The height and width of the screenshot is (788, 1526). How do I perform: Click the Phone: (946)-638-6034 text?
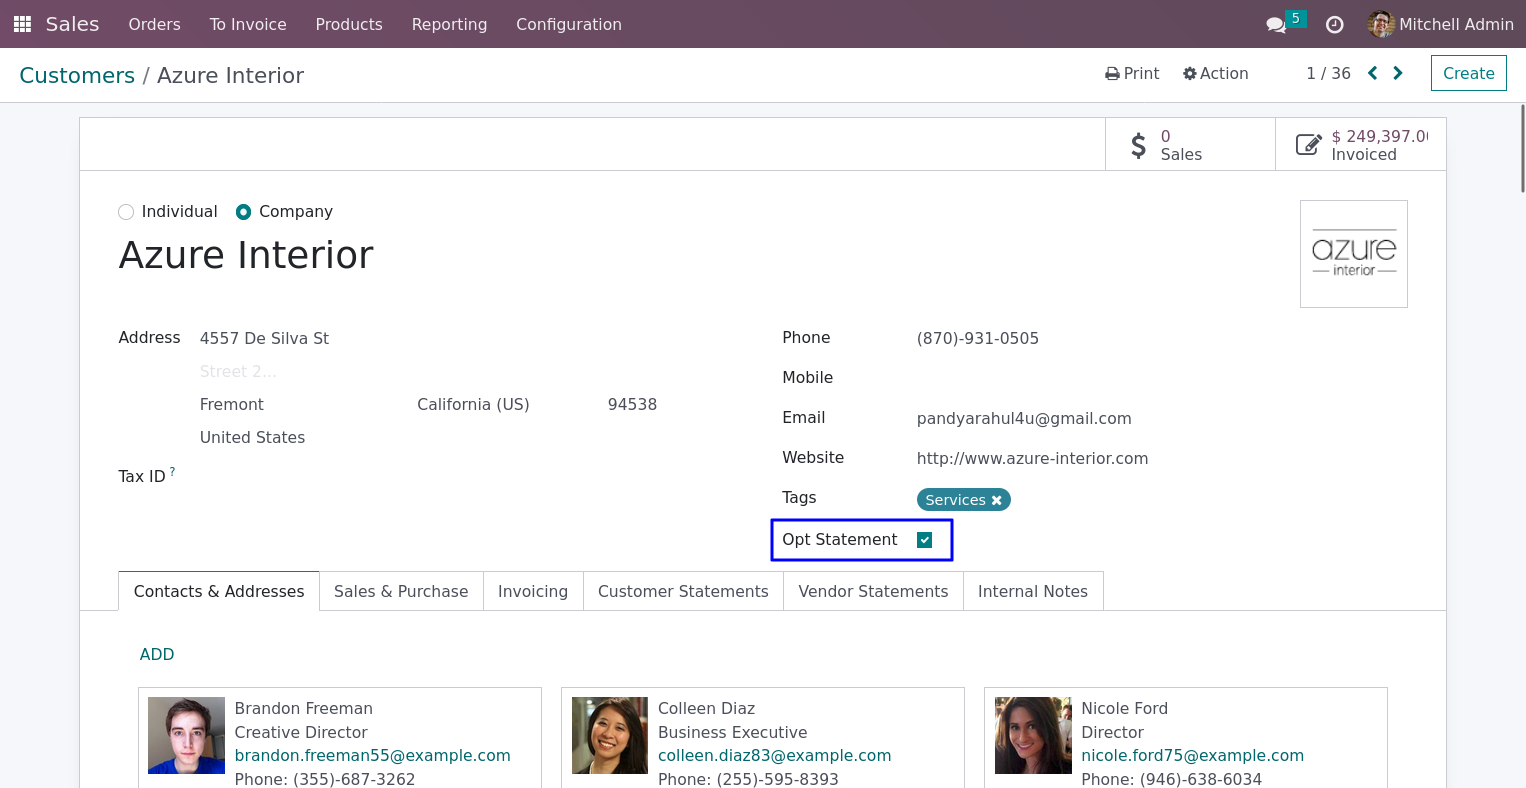coord(1171,779)
